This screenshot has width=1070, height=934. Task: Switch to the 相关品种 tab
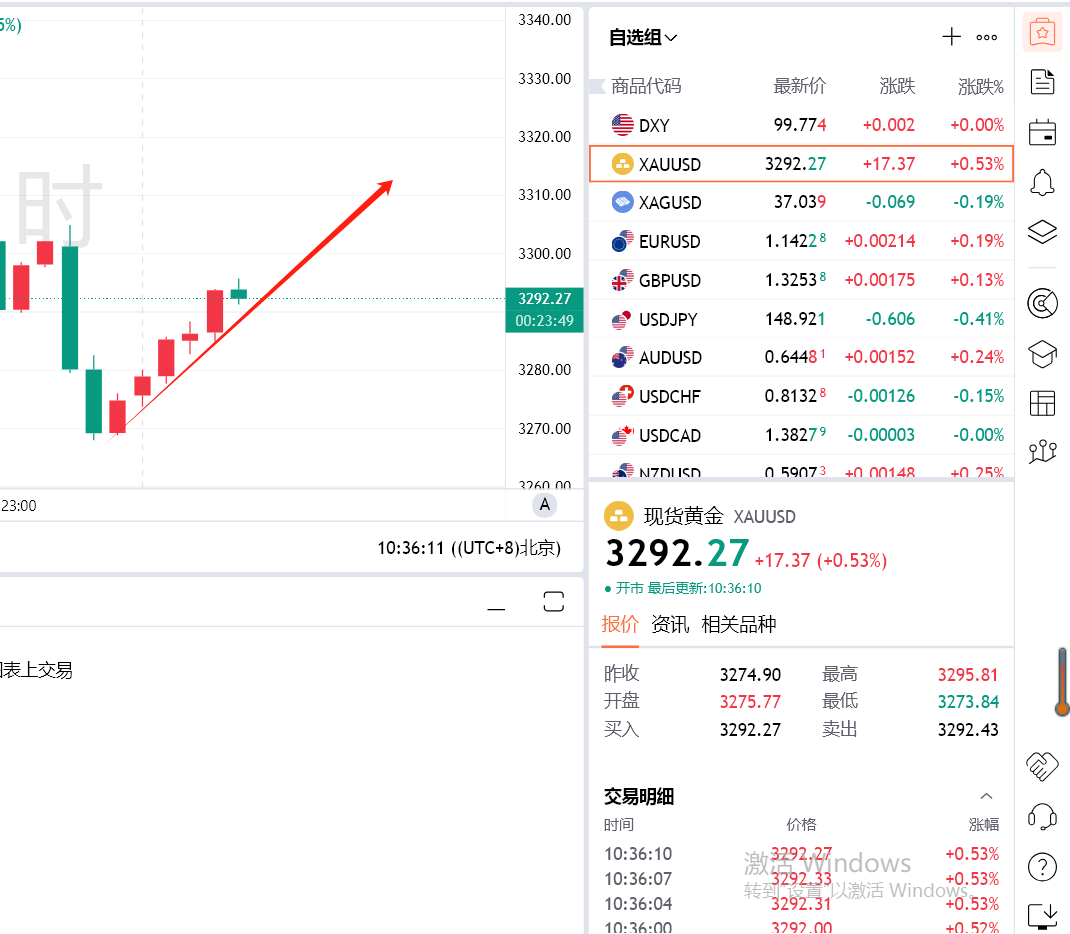[x=738, y=624]
